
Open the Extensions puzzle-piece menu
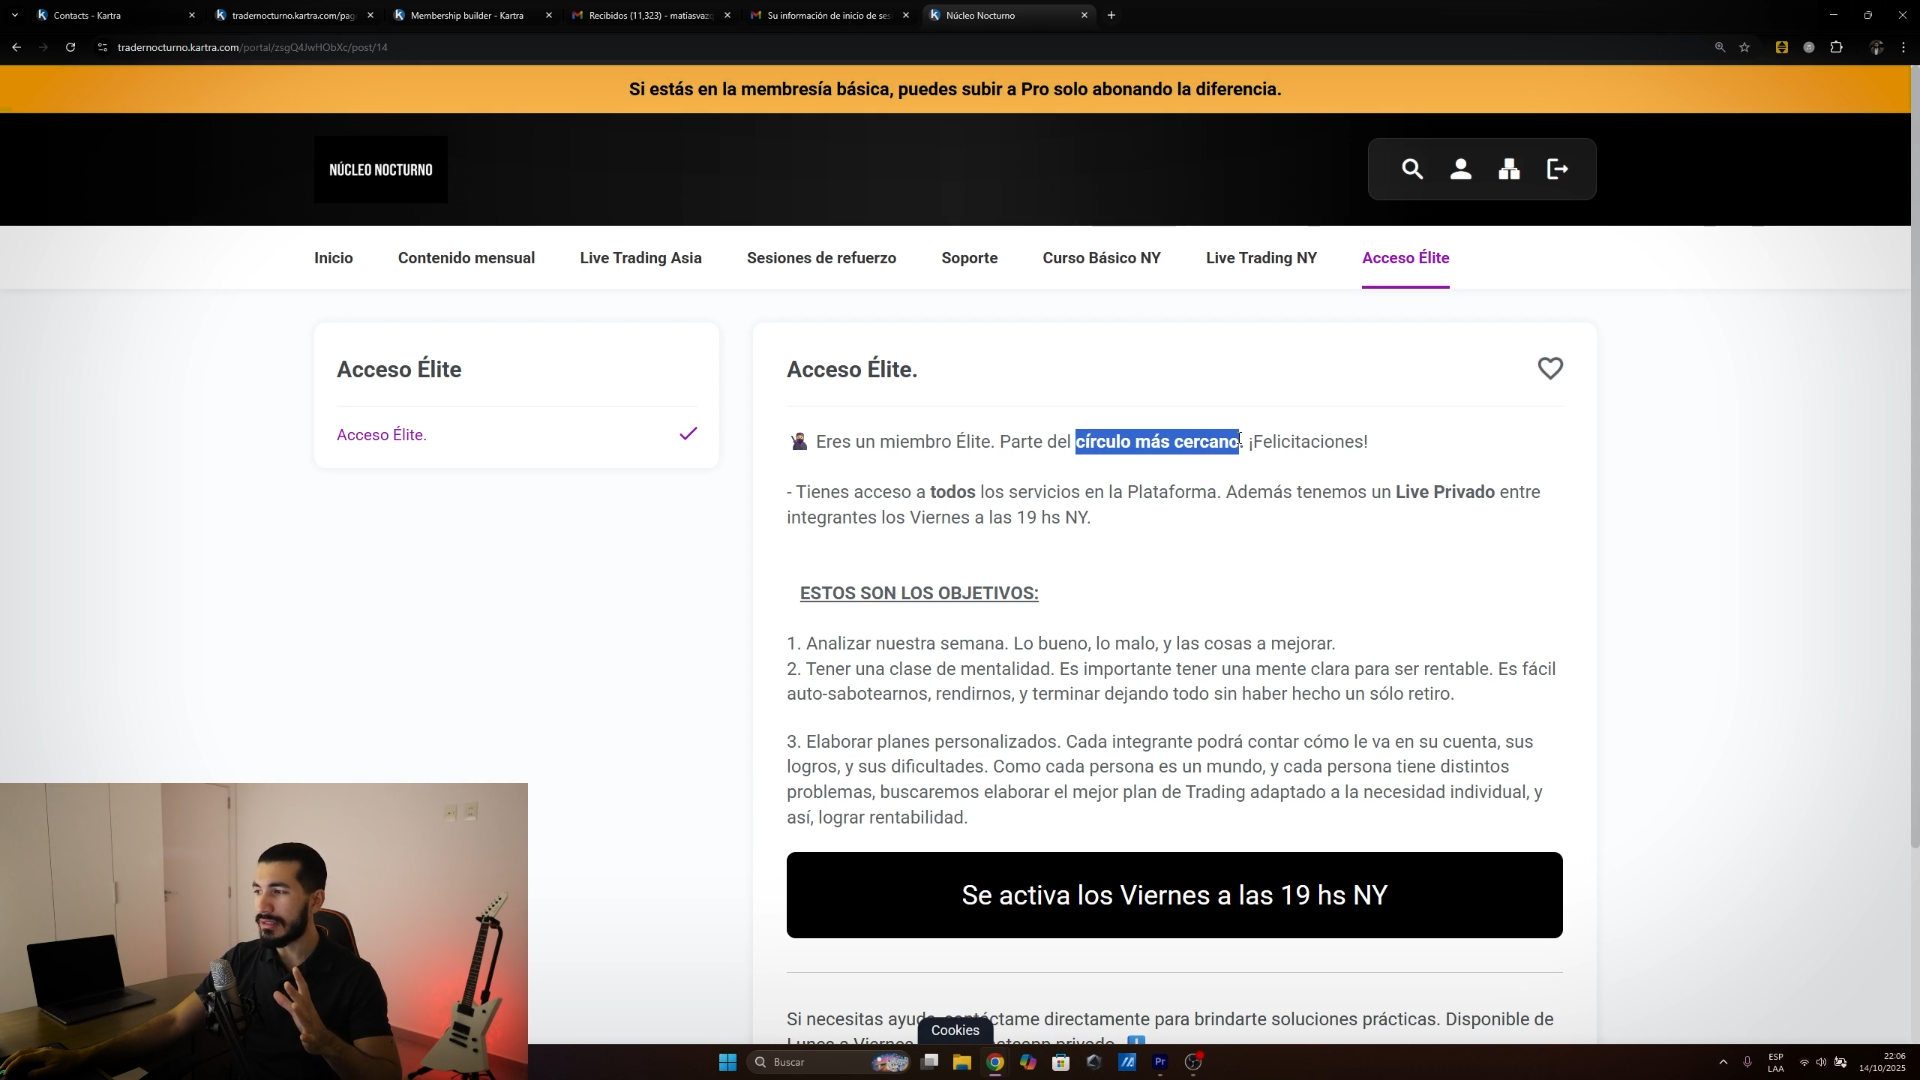pos(1837,47)
